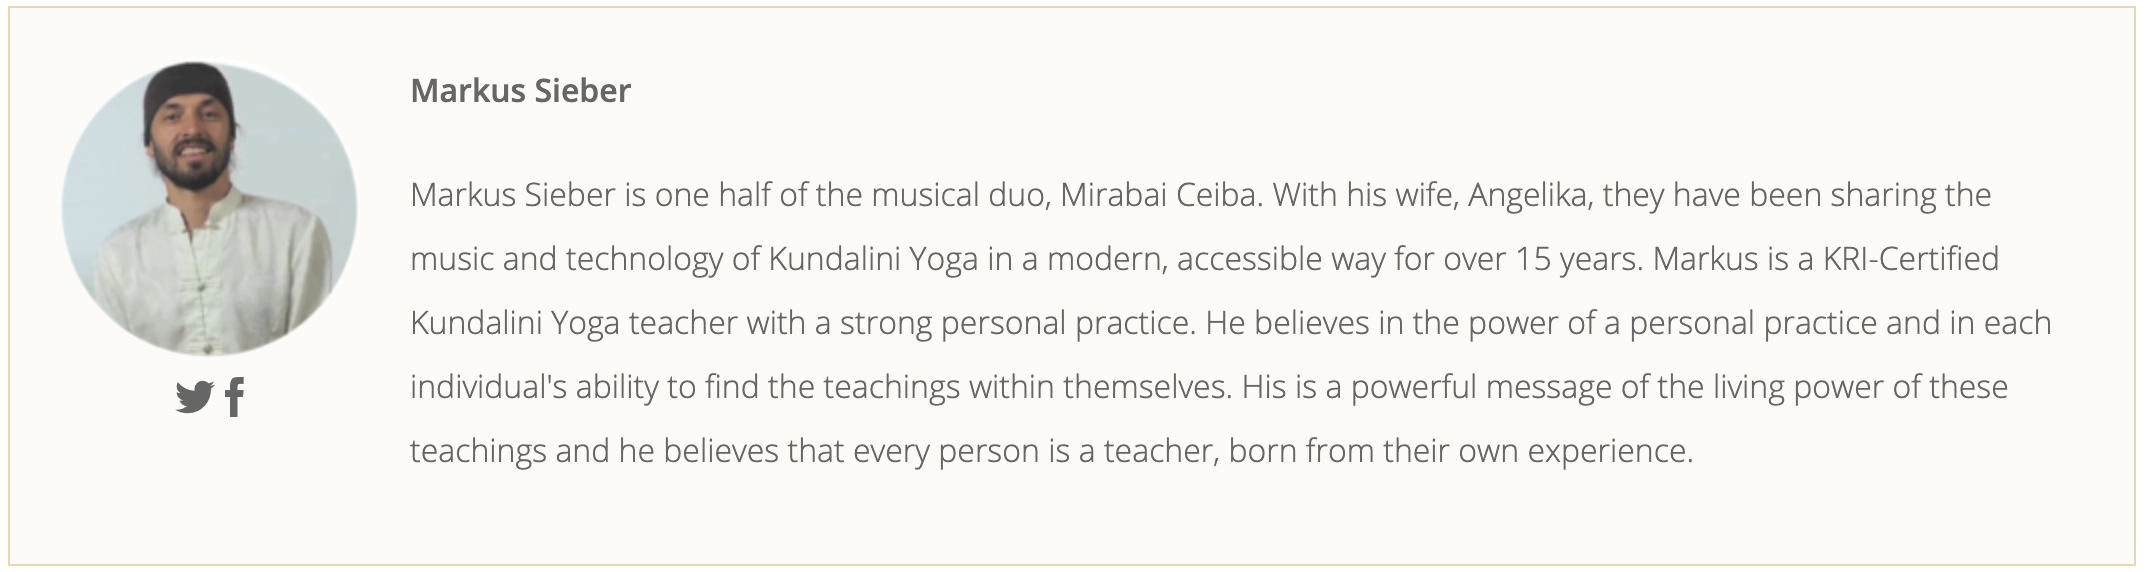Open the Facebook icon below photo

[x=235, y=398]
